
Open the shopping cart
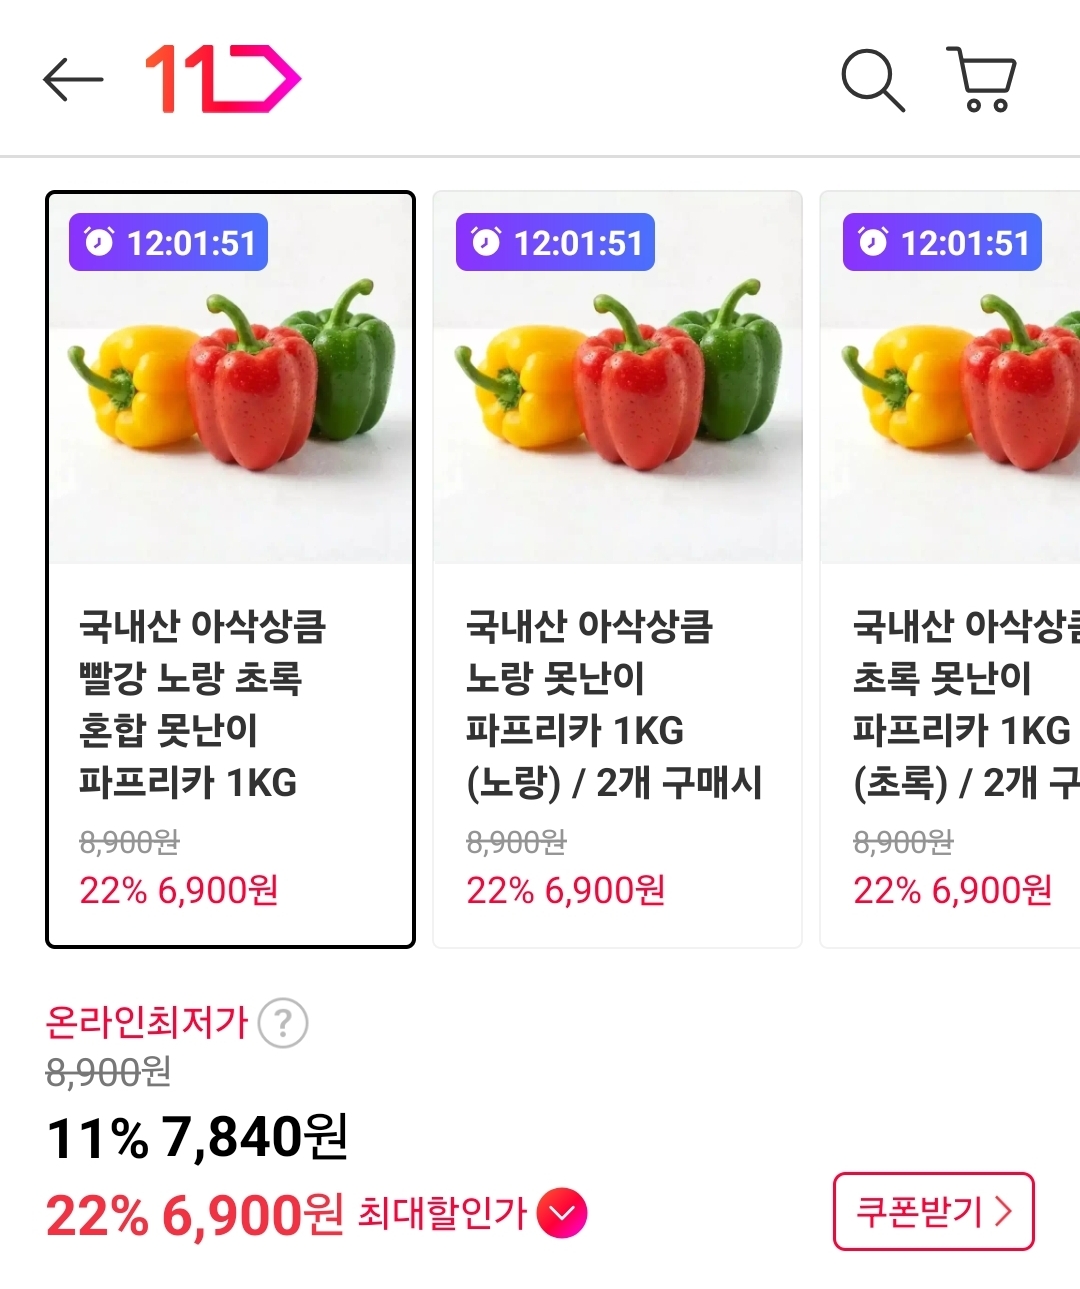pos(981,79)
